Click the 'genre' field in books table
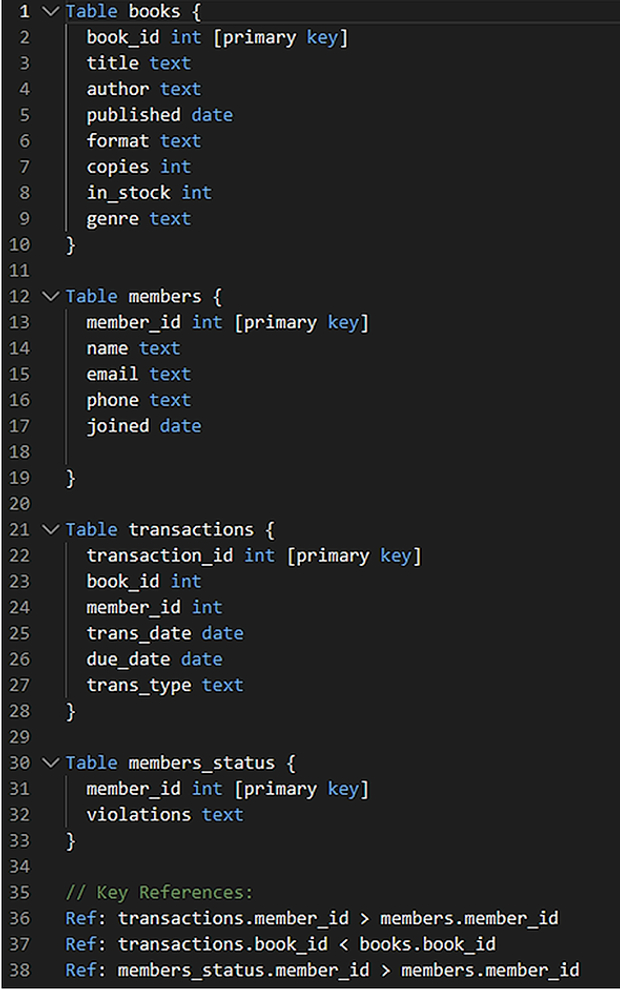Viewport: 620px width, 989px height. [112, 218]
